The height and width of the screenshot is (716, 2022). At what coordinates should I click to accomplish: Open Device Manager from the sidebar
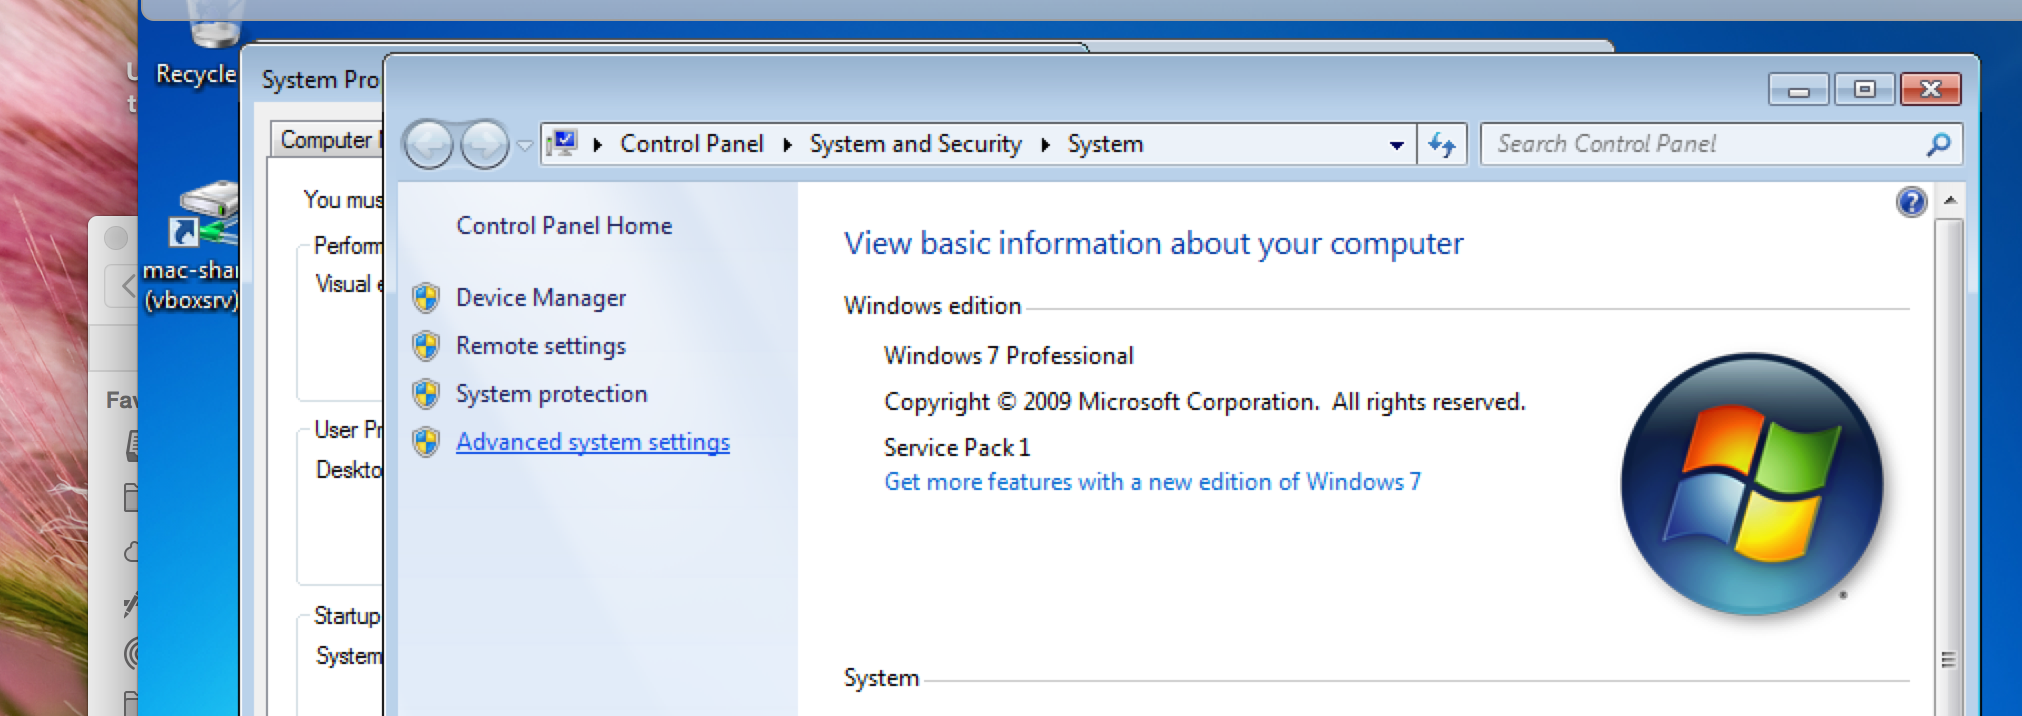[540, 298]
